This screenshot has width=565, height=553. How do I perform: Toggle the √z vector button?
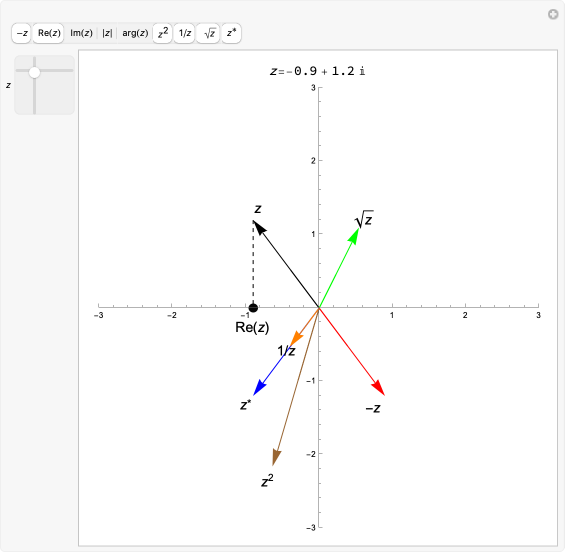click(208, 33)
